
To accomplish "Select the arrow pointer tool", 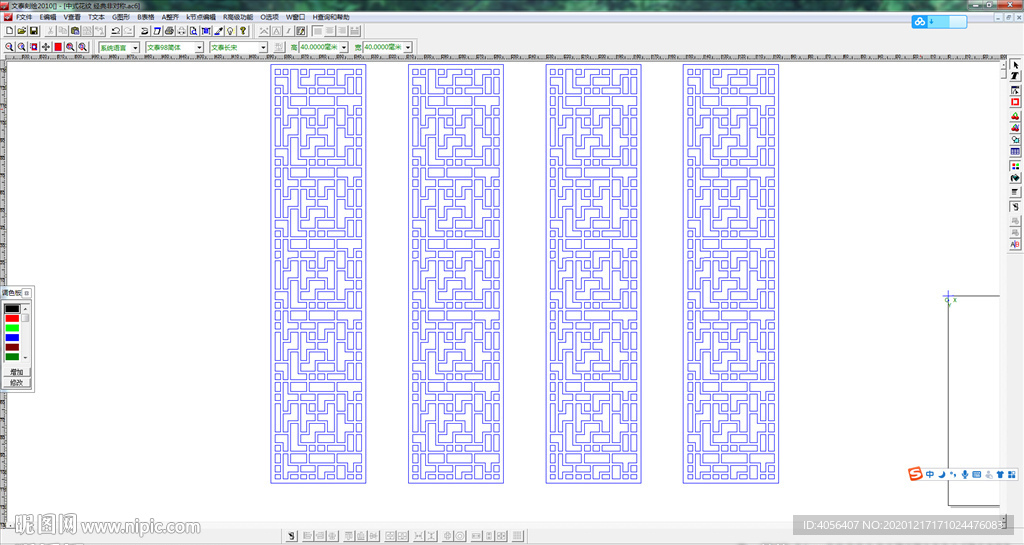I will point(1015,65).
